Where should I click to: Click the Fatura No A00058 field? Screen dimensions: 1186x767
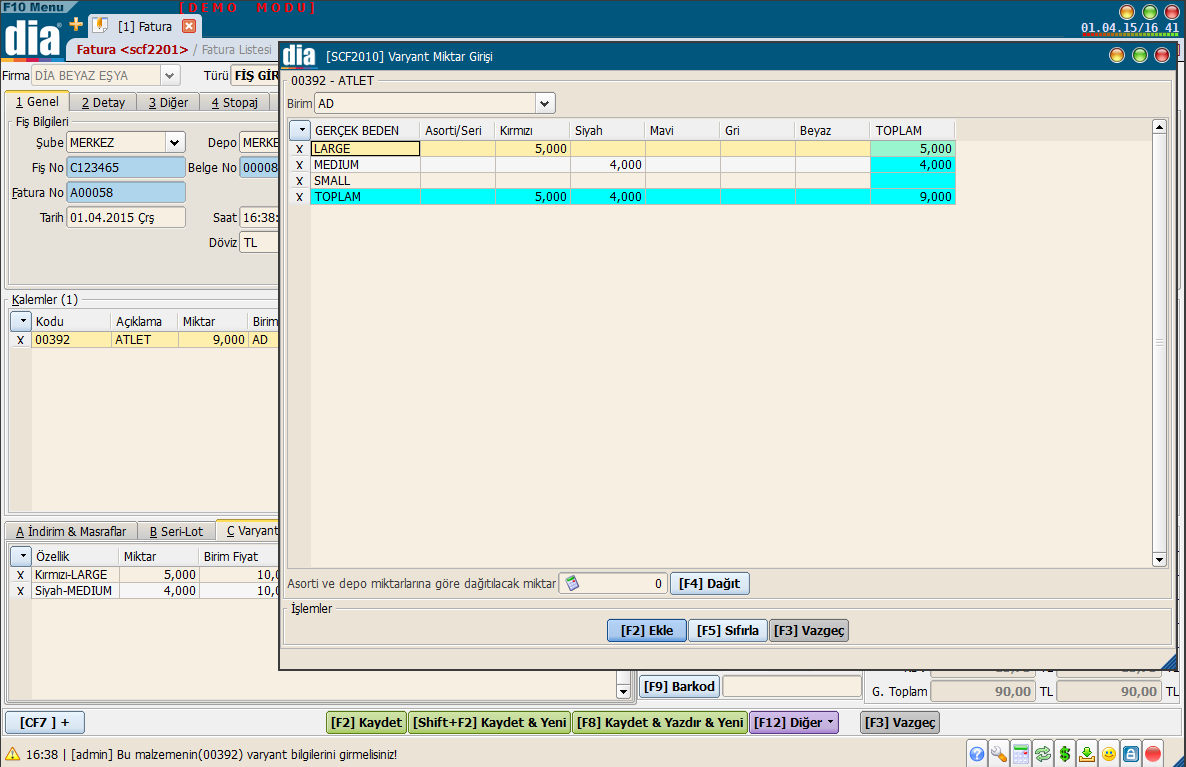click(126, 192)
